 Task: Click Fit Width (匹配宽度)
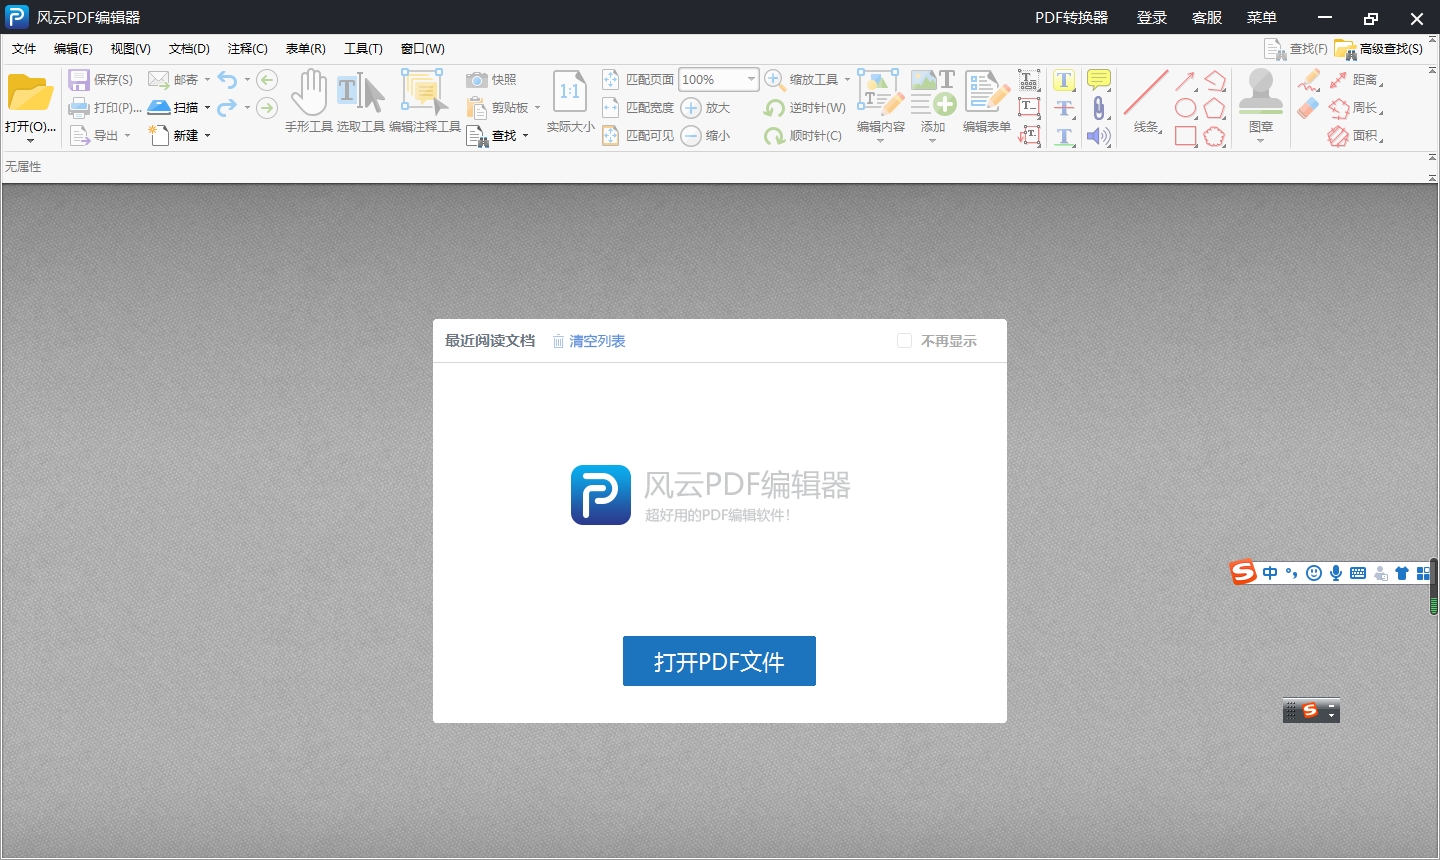[638, 108]
